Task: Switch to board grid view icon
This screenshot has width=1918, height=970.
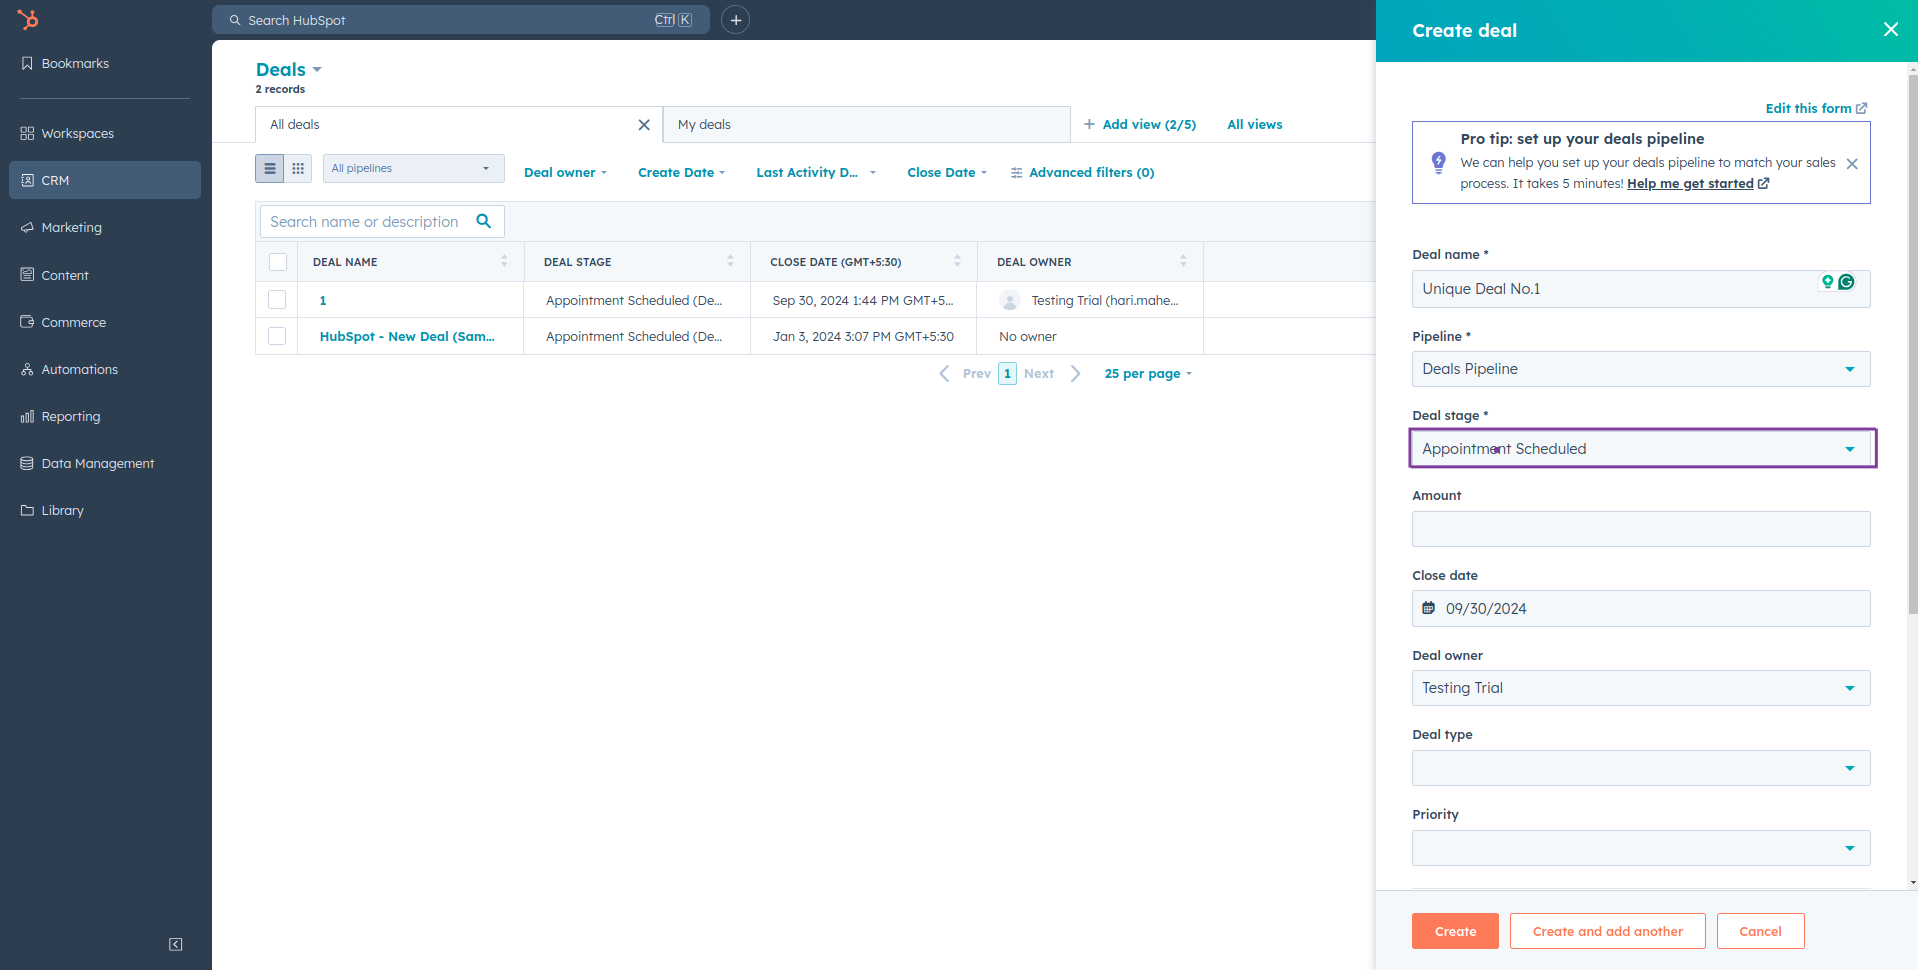Action: coord(298,169)
